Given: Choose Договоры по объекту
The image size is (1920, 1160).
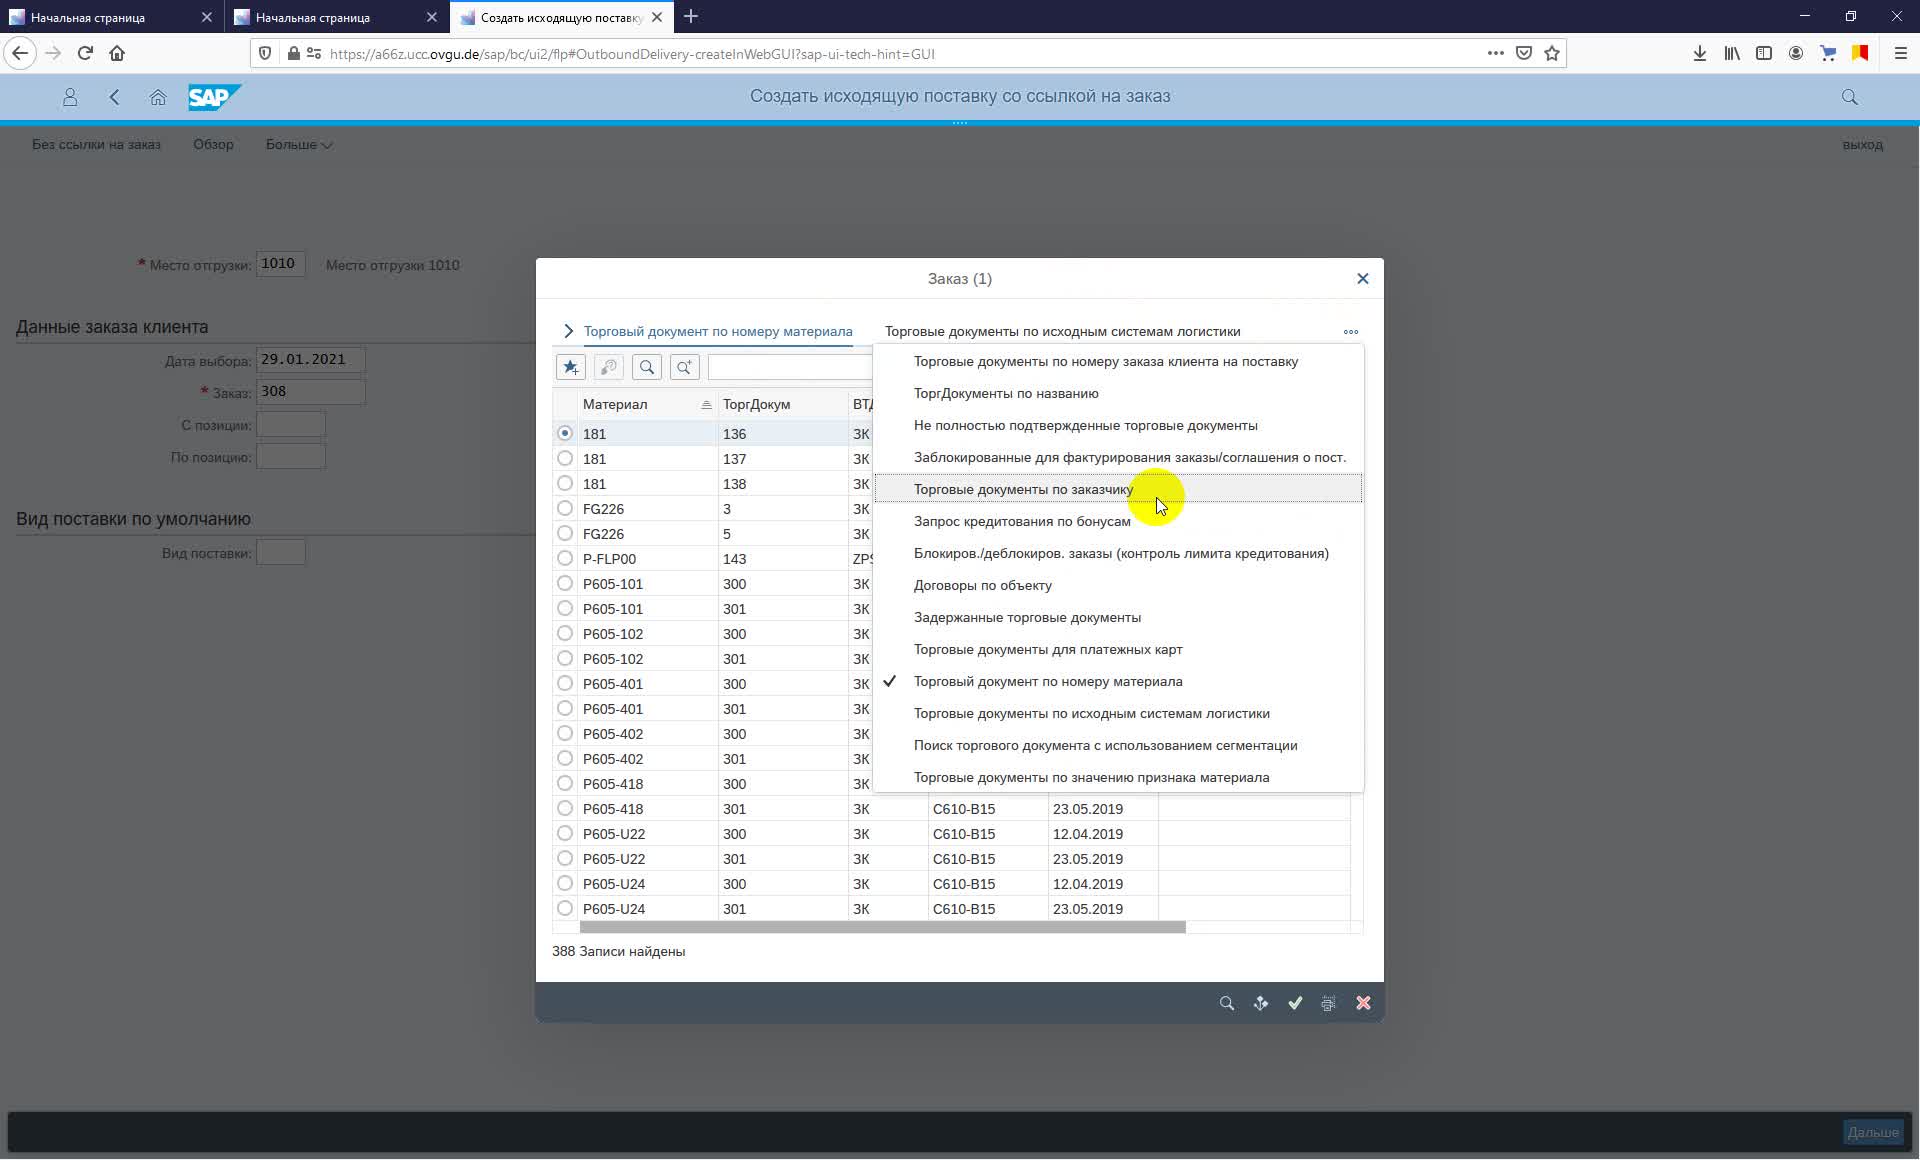Looking at the screenshot, I should pos(1118,585).
